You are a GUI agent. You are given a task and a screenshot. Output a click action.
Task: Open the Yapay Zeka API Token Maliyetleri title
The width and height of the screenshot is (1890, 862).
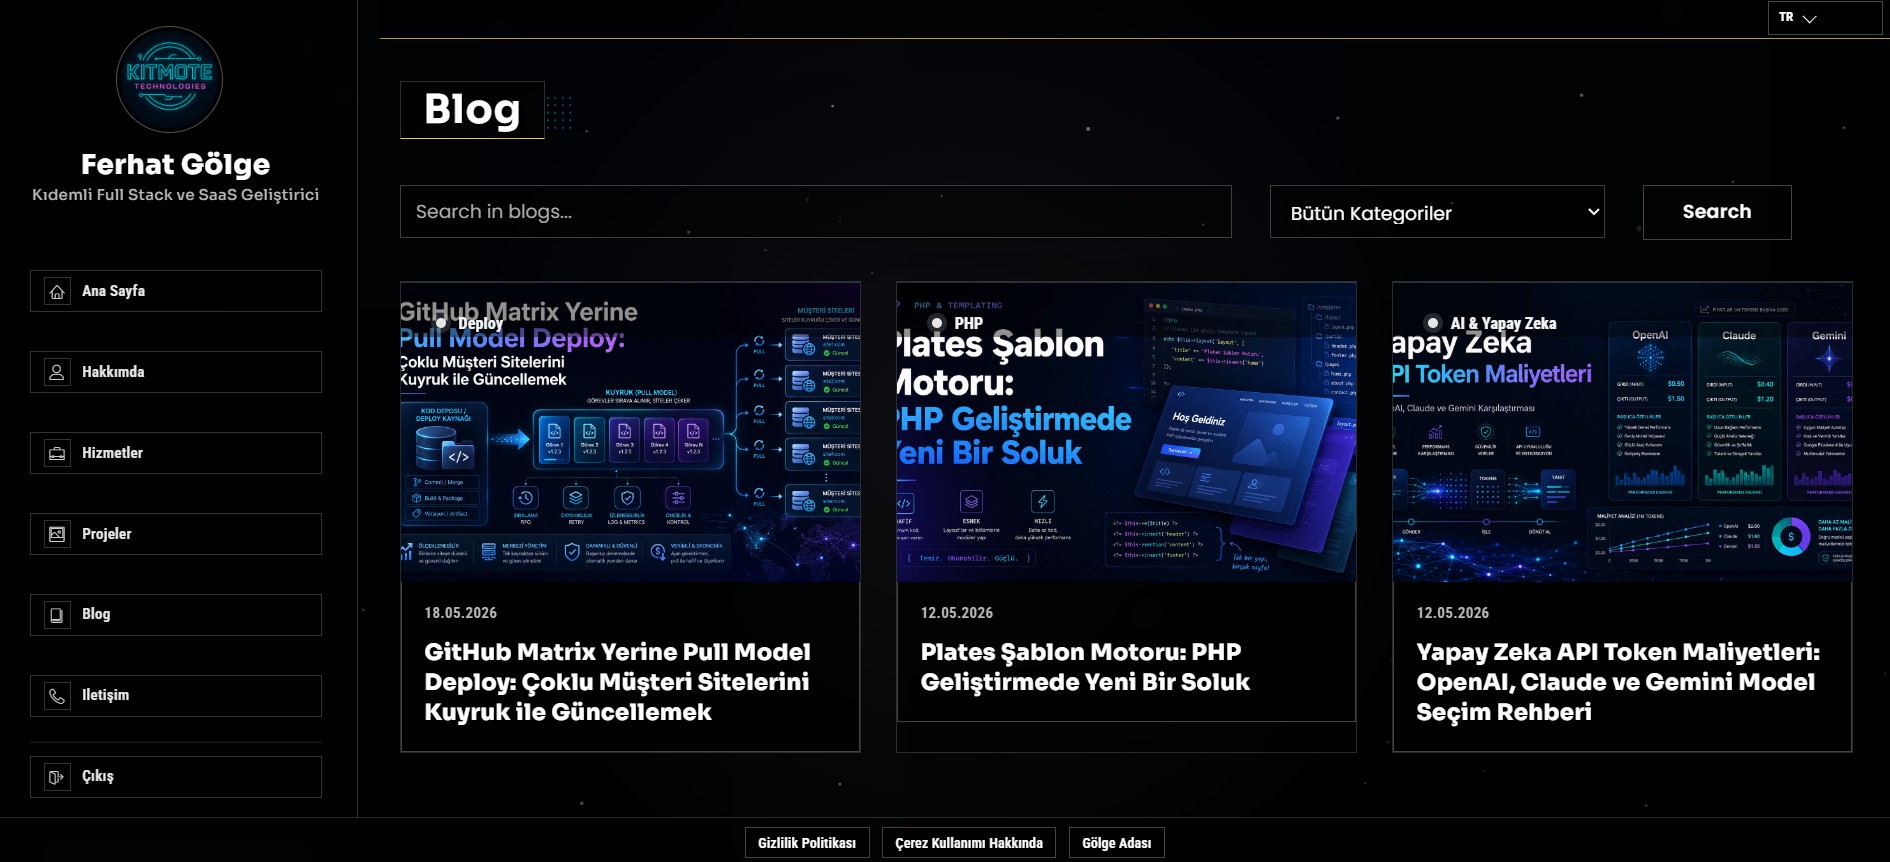[x=1618, y=682]
